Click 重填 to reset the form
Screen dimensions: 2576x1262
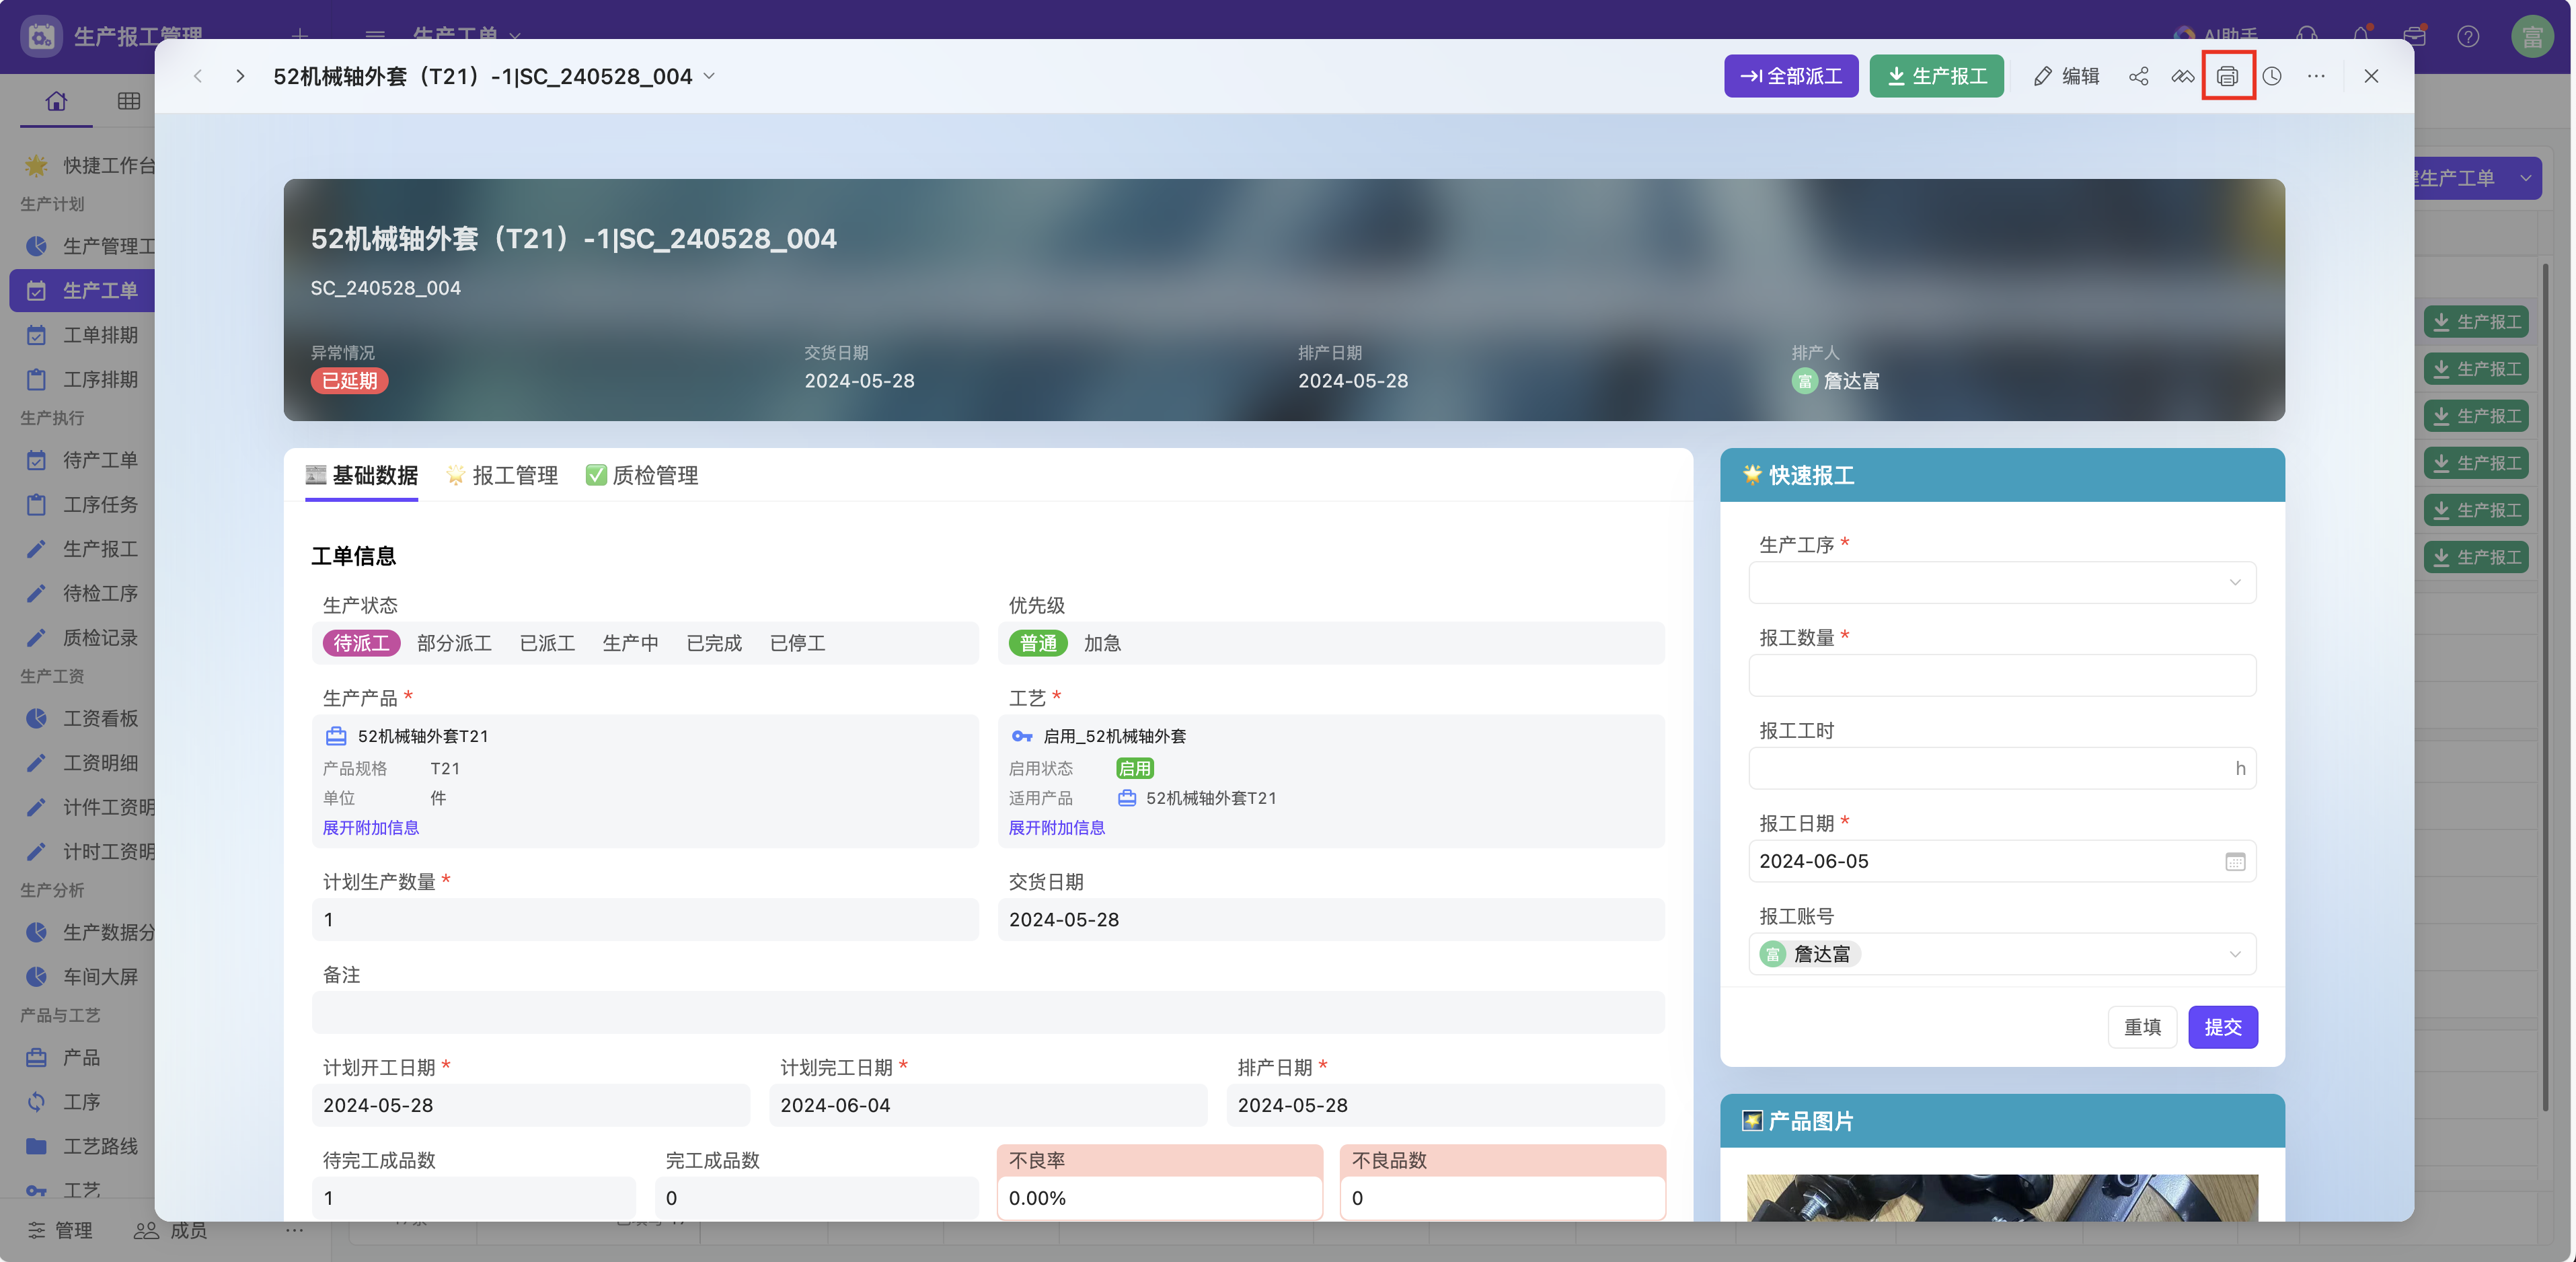click(x=2142, y=1027)
